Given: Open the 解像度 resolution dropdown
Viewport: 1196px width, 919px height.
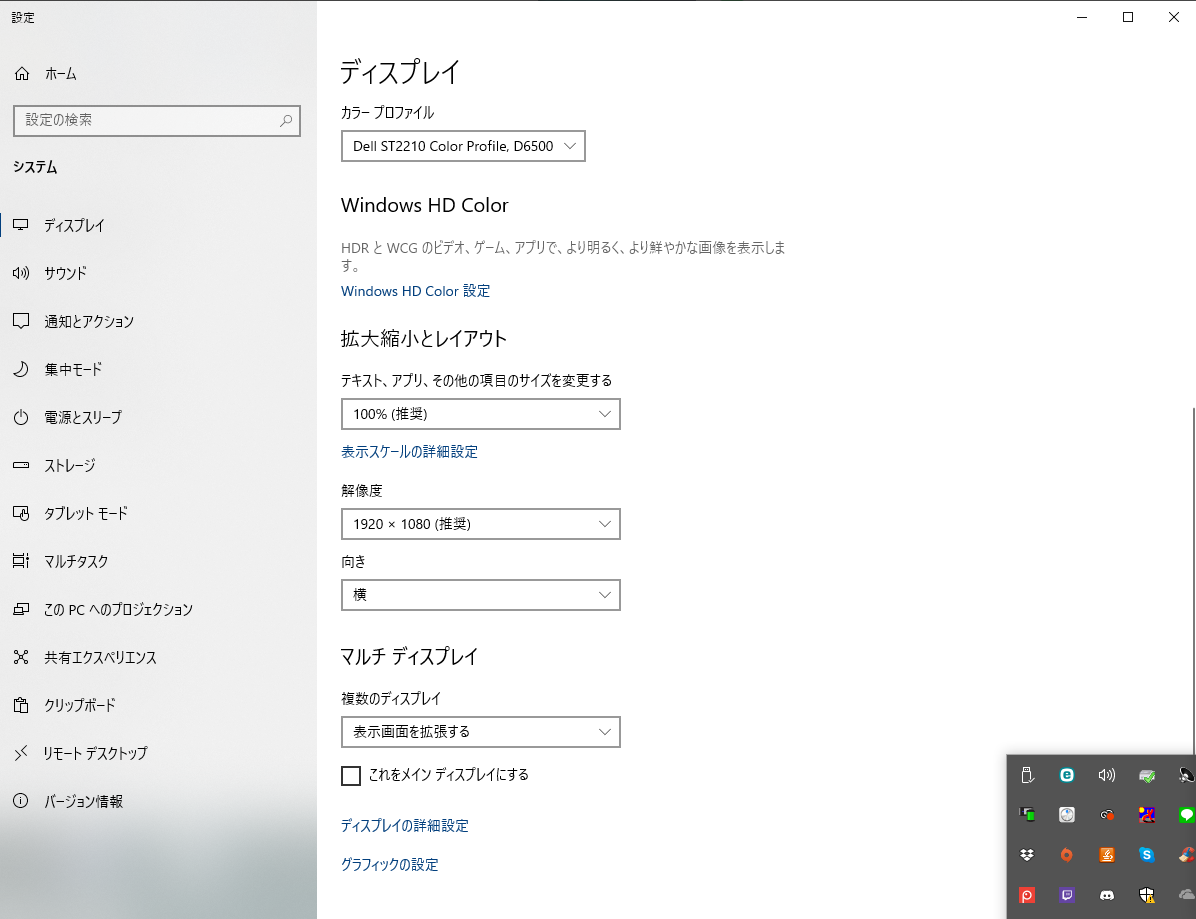Looking at the screenshot, I should (x=480, y=524).
